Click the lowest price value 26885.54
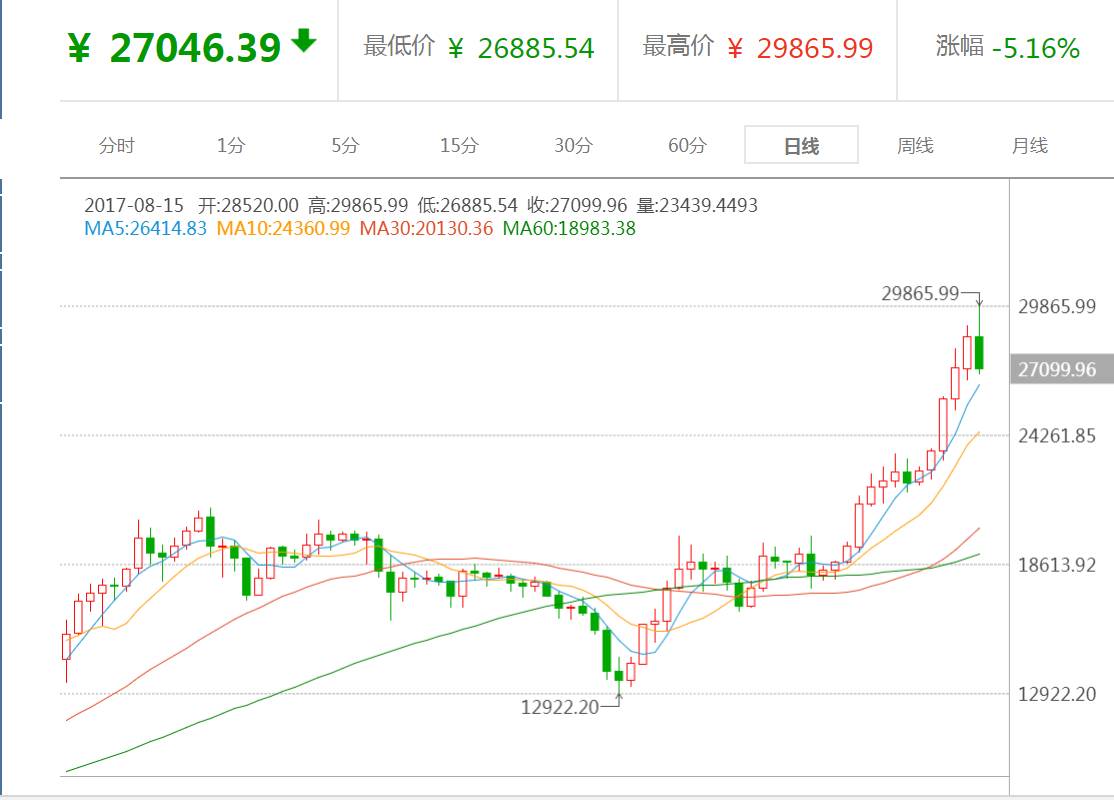1114x800 pixels. [x=536, y=48]
